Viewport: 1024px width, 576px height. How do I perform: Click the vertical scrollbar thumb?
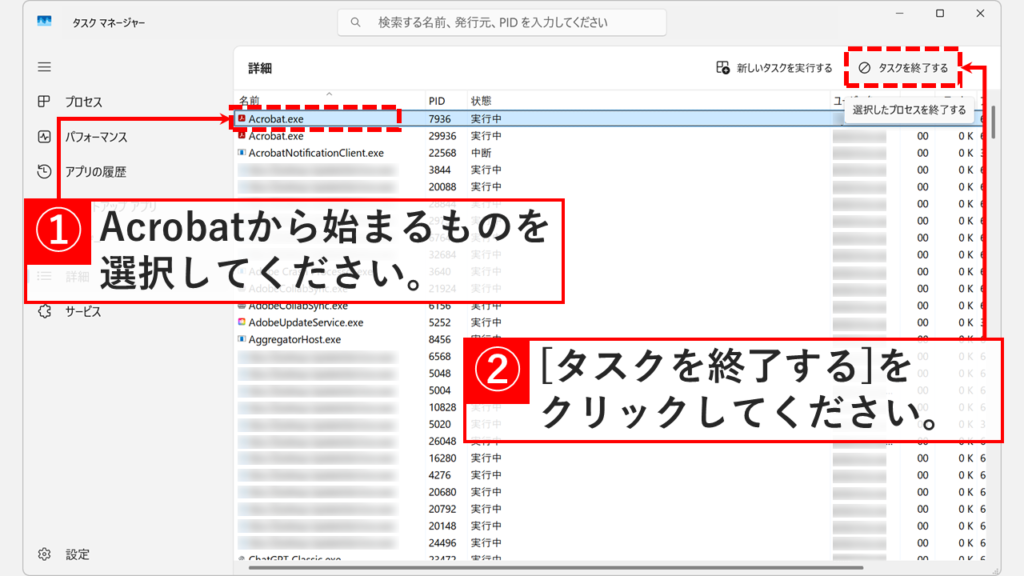993,122
